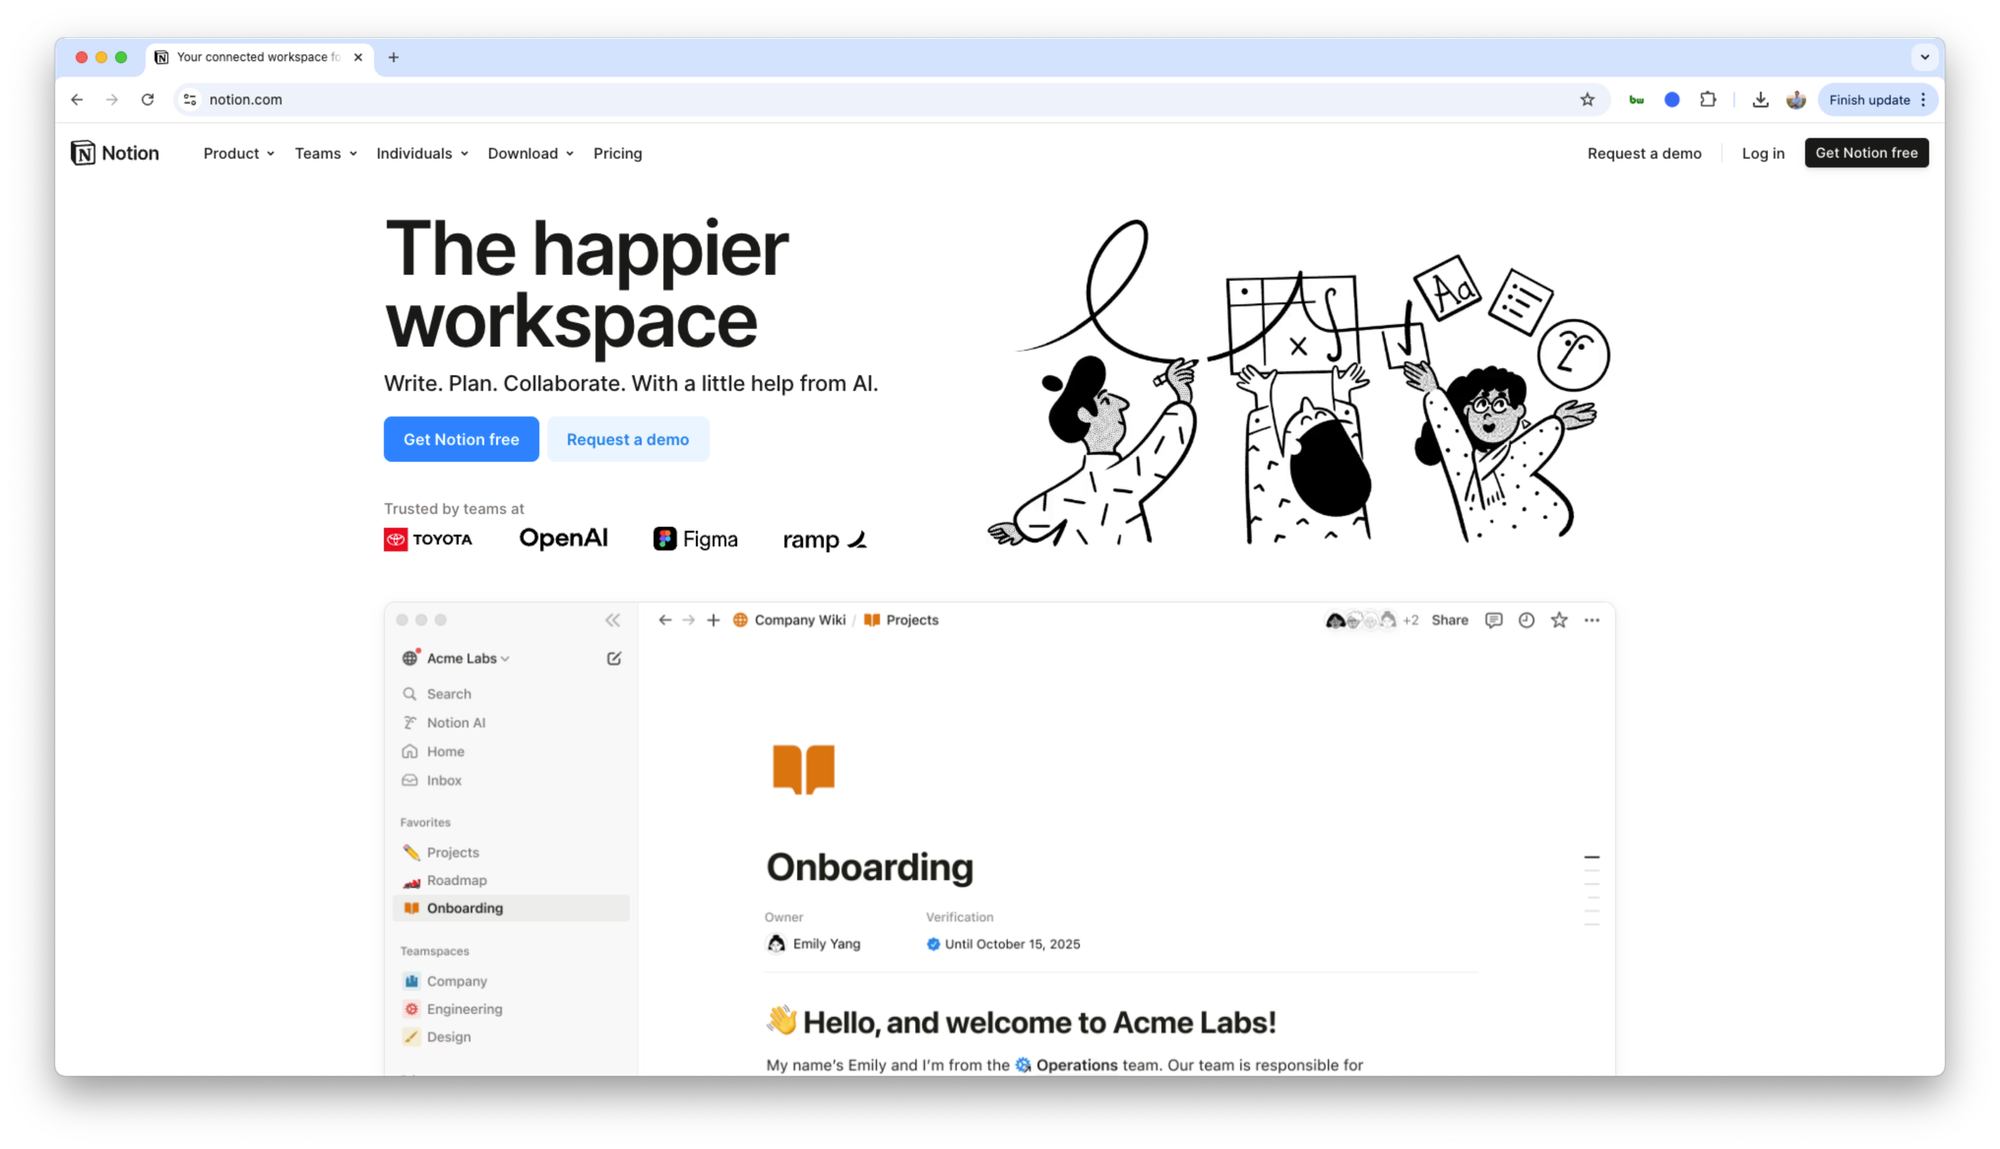Collapse the sidebar with double-chevron icon
This screenshot has height=1149, width=2000.
click(x=613, y=620)
